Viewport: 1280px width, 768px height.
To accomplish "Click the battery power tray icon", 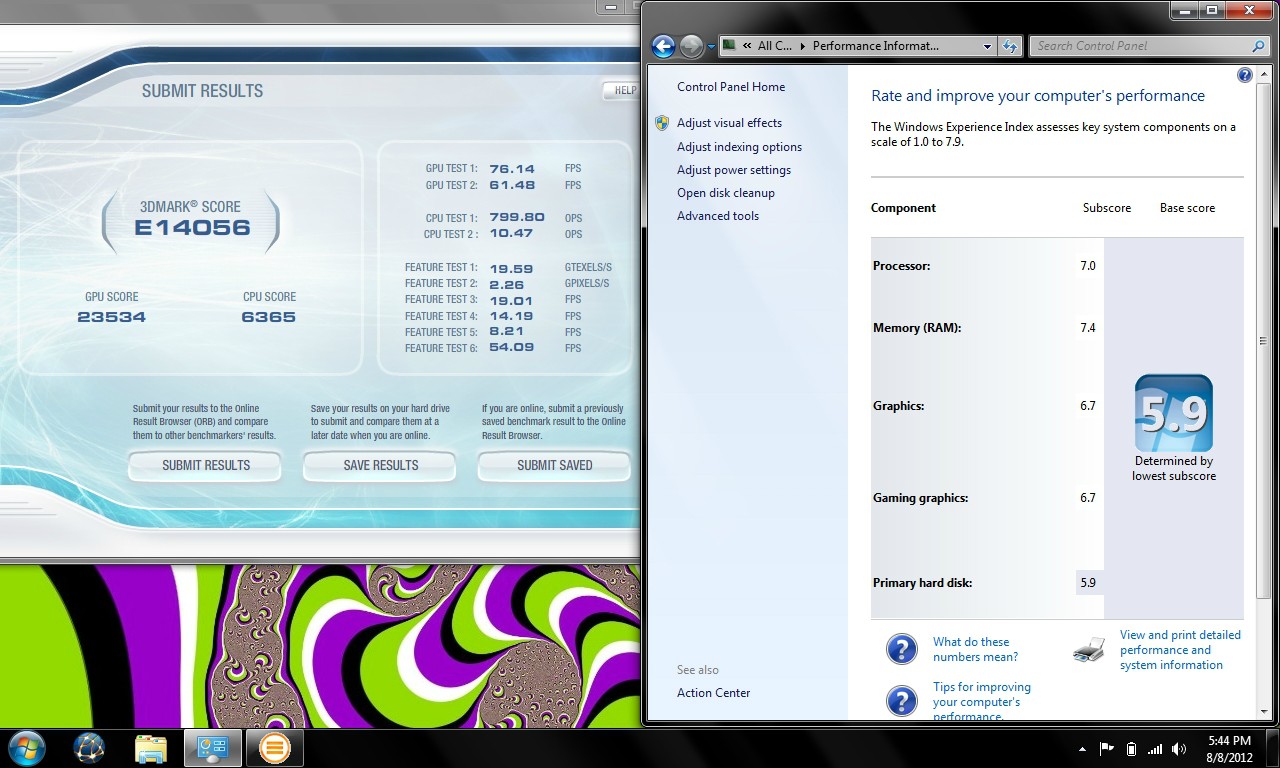I will [x=1131, y=748].
